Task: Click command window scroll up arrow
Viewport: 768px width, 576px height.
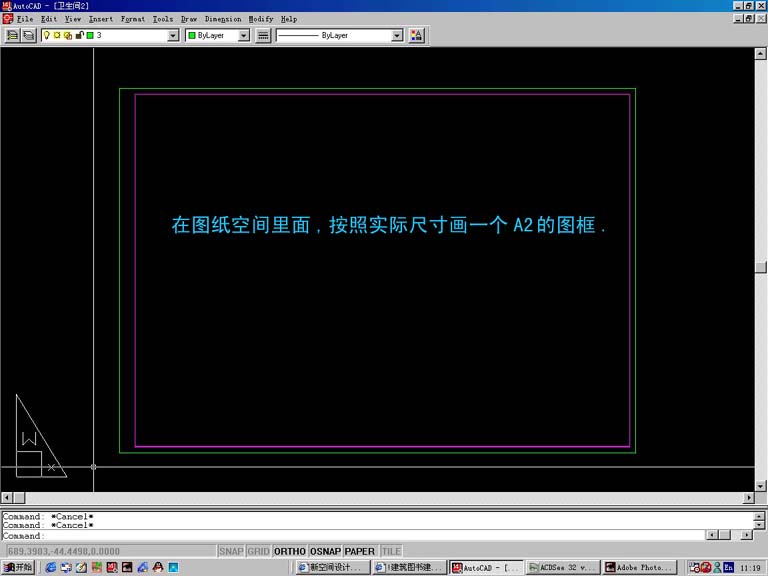Action: pyautogui.click(x=759, y=516)
